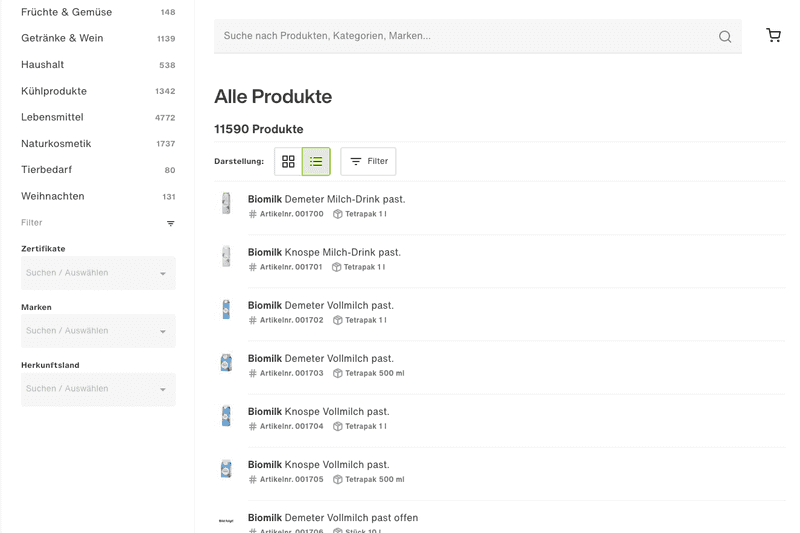Open Biomilk Demeter Vollmilch past offen

coord(333,518)
